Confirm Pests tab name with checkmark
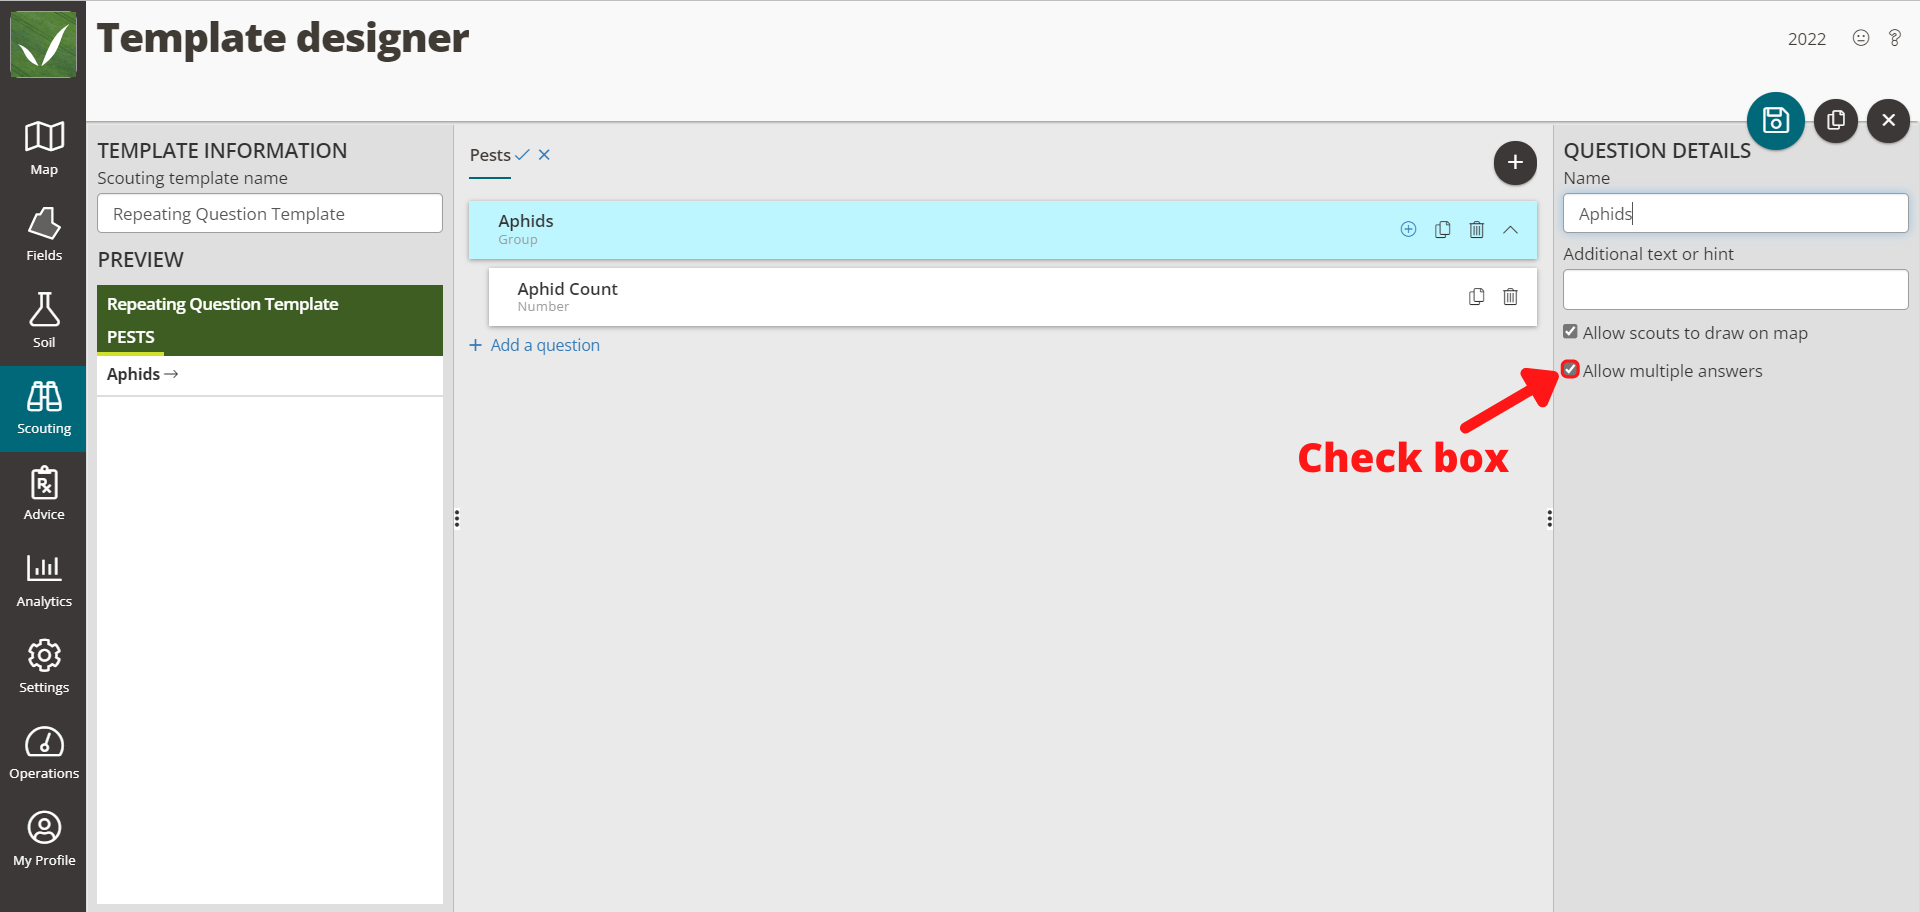Image resolution: width=1920 pixels, height=912 pixels. (x=522, y=155)
